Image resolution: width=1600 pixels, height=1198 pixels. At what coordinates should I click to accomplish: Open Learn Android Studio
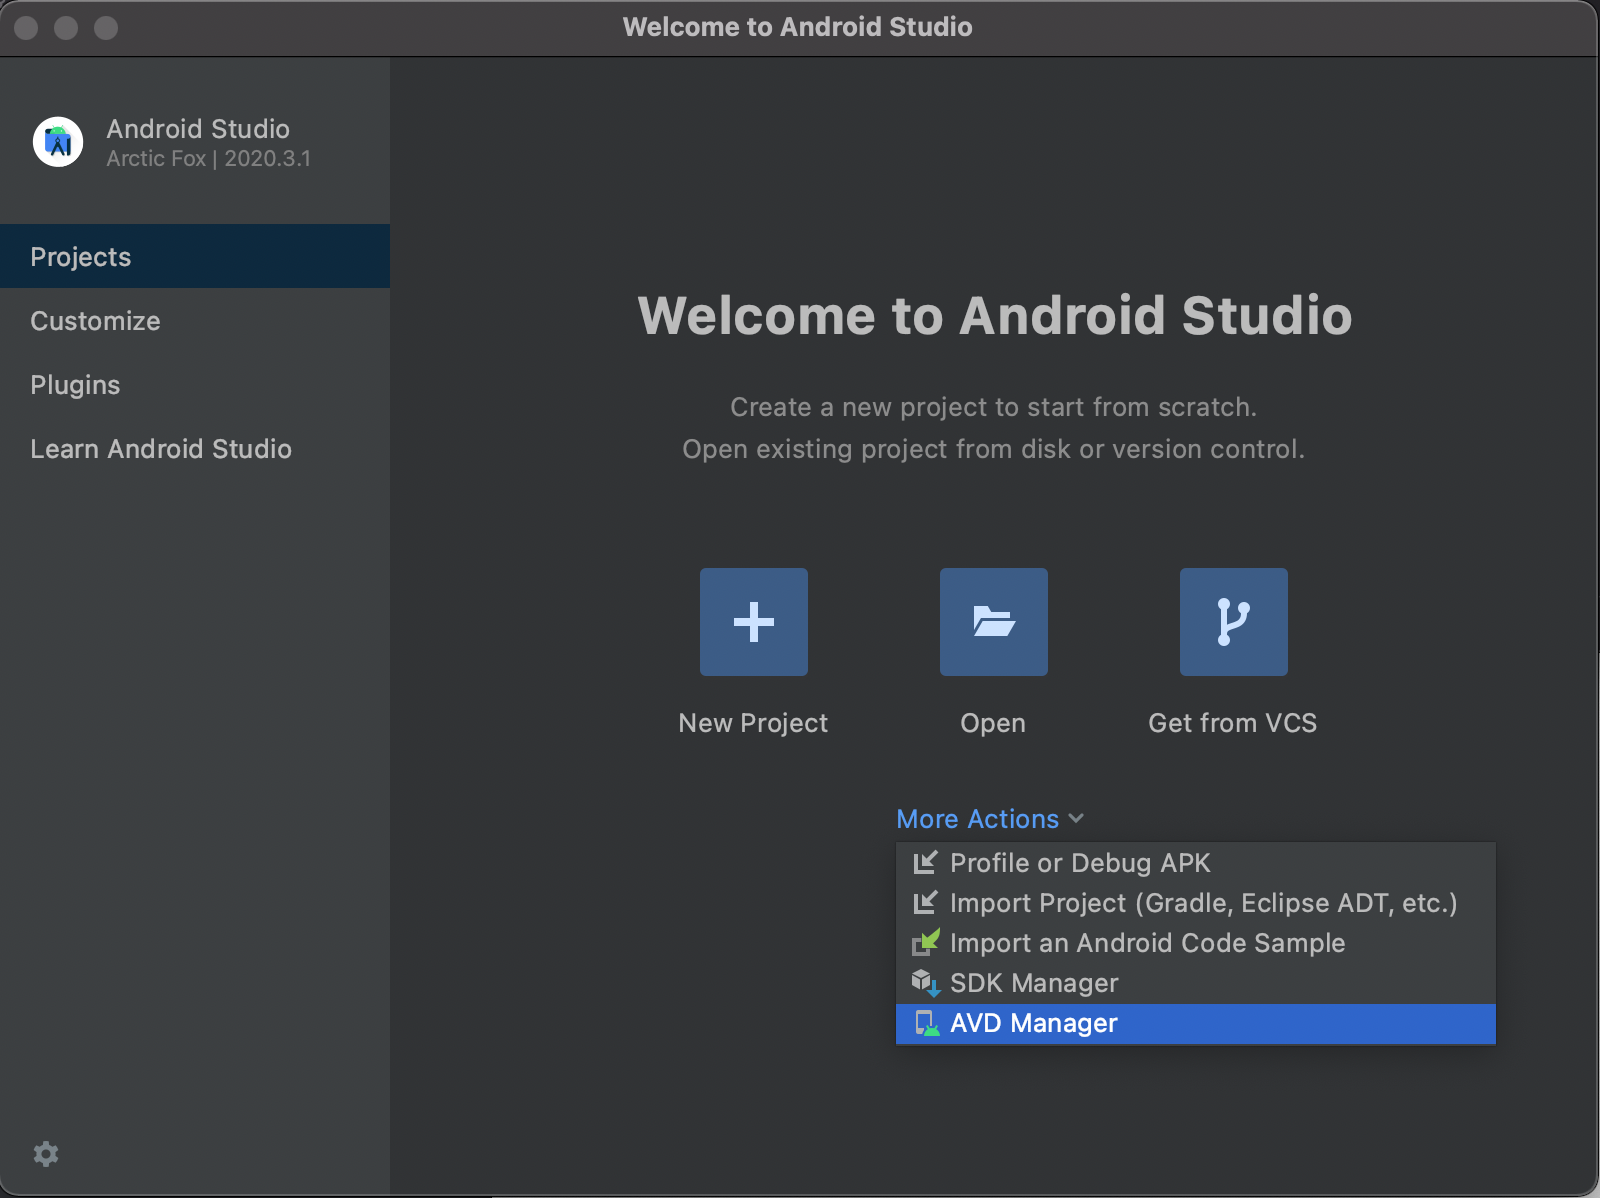pos(162,448)
